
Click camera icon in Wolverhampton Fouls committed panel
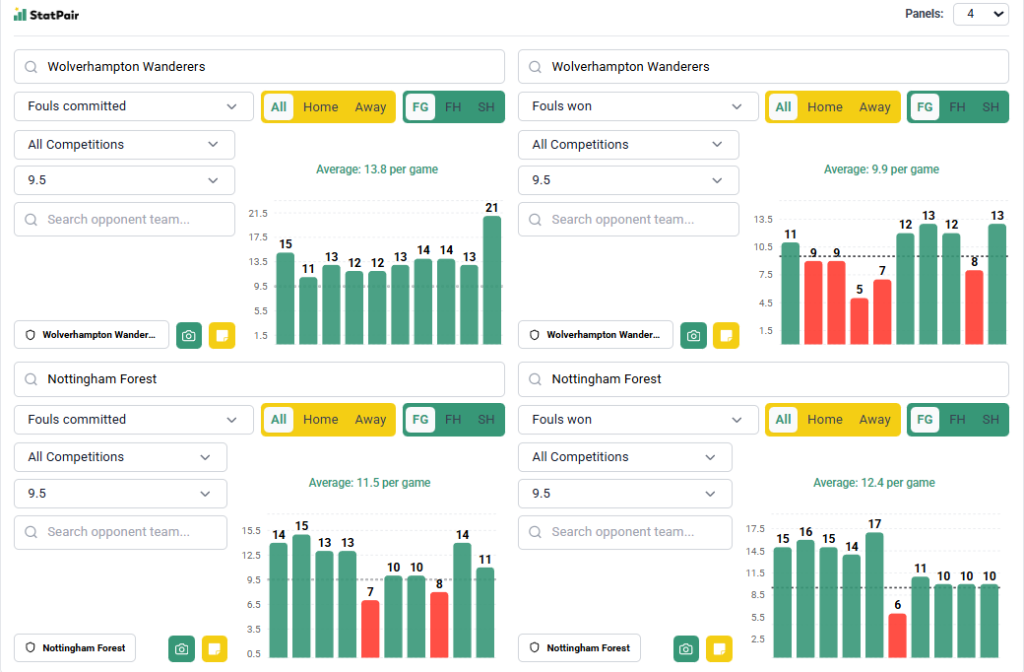(x=189, y=335)
